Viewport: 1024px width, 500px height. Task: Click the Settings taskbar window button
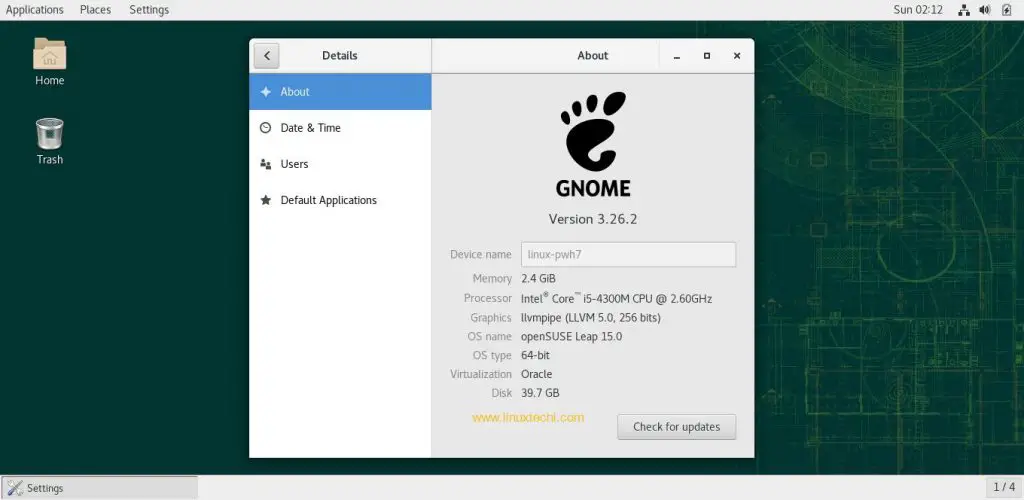point(99,488)
